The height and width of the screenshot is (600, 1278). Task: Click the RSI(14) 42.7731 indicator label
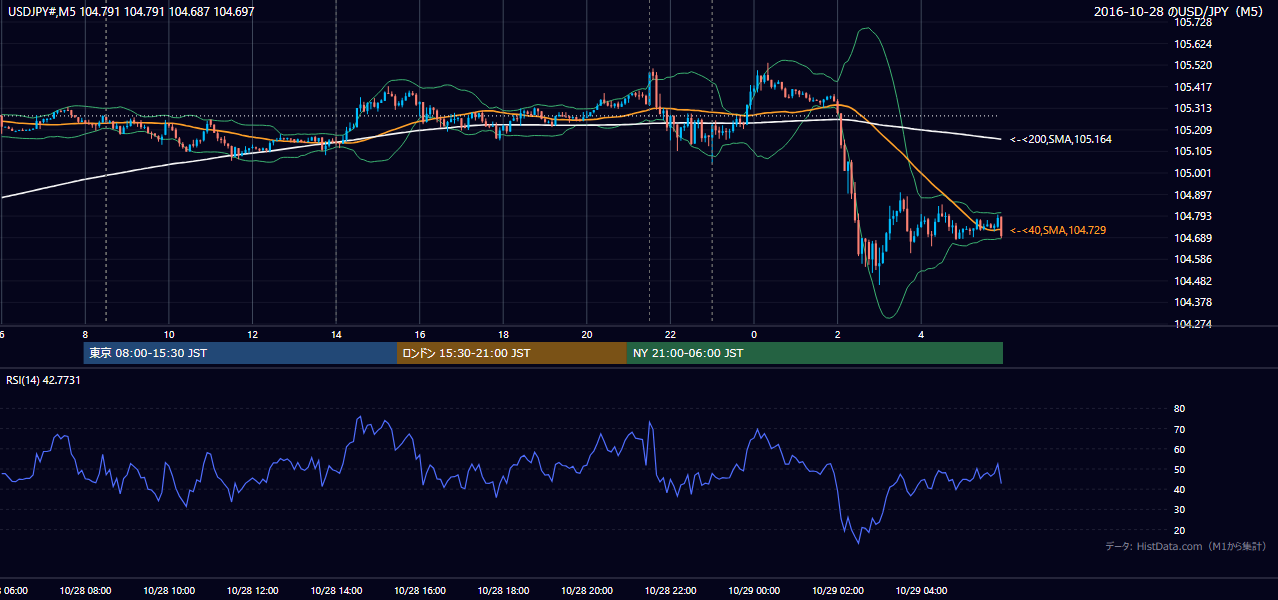[43, 380]
